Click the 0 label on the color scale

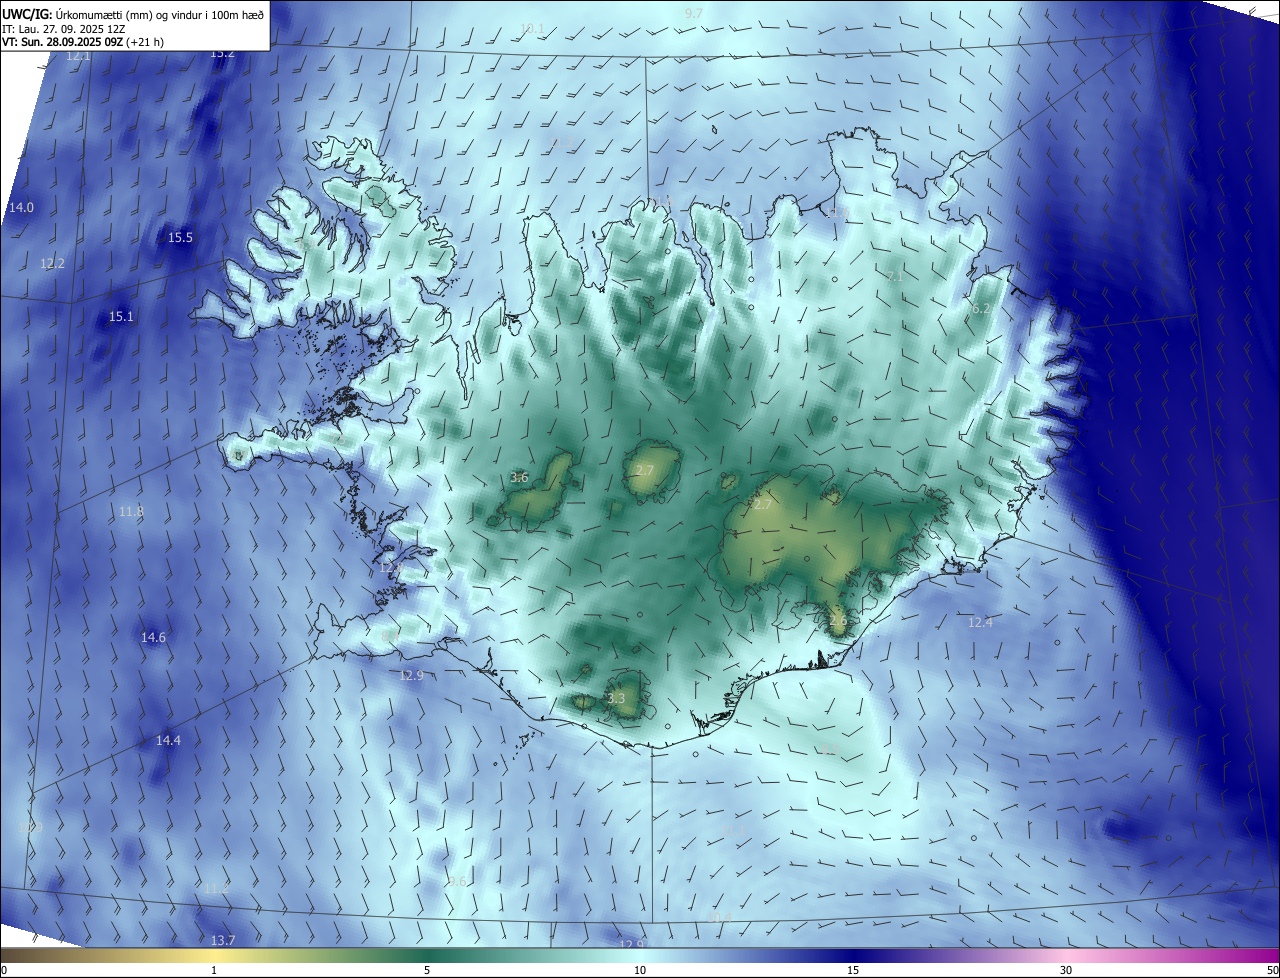pos(4,970)
